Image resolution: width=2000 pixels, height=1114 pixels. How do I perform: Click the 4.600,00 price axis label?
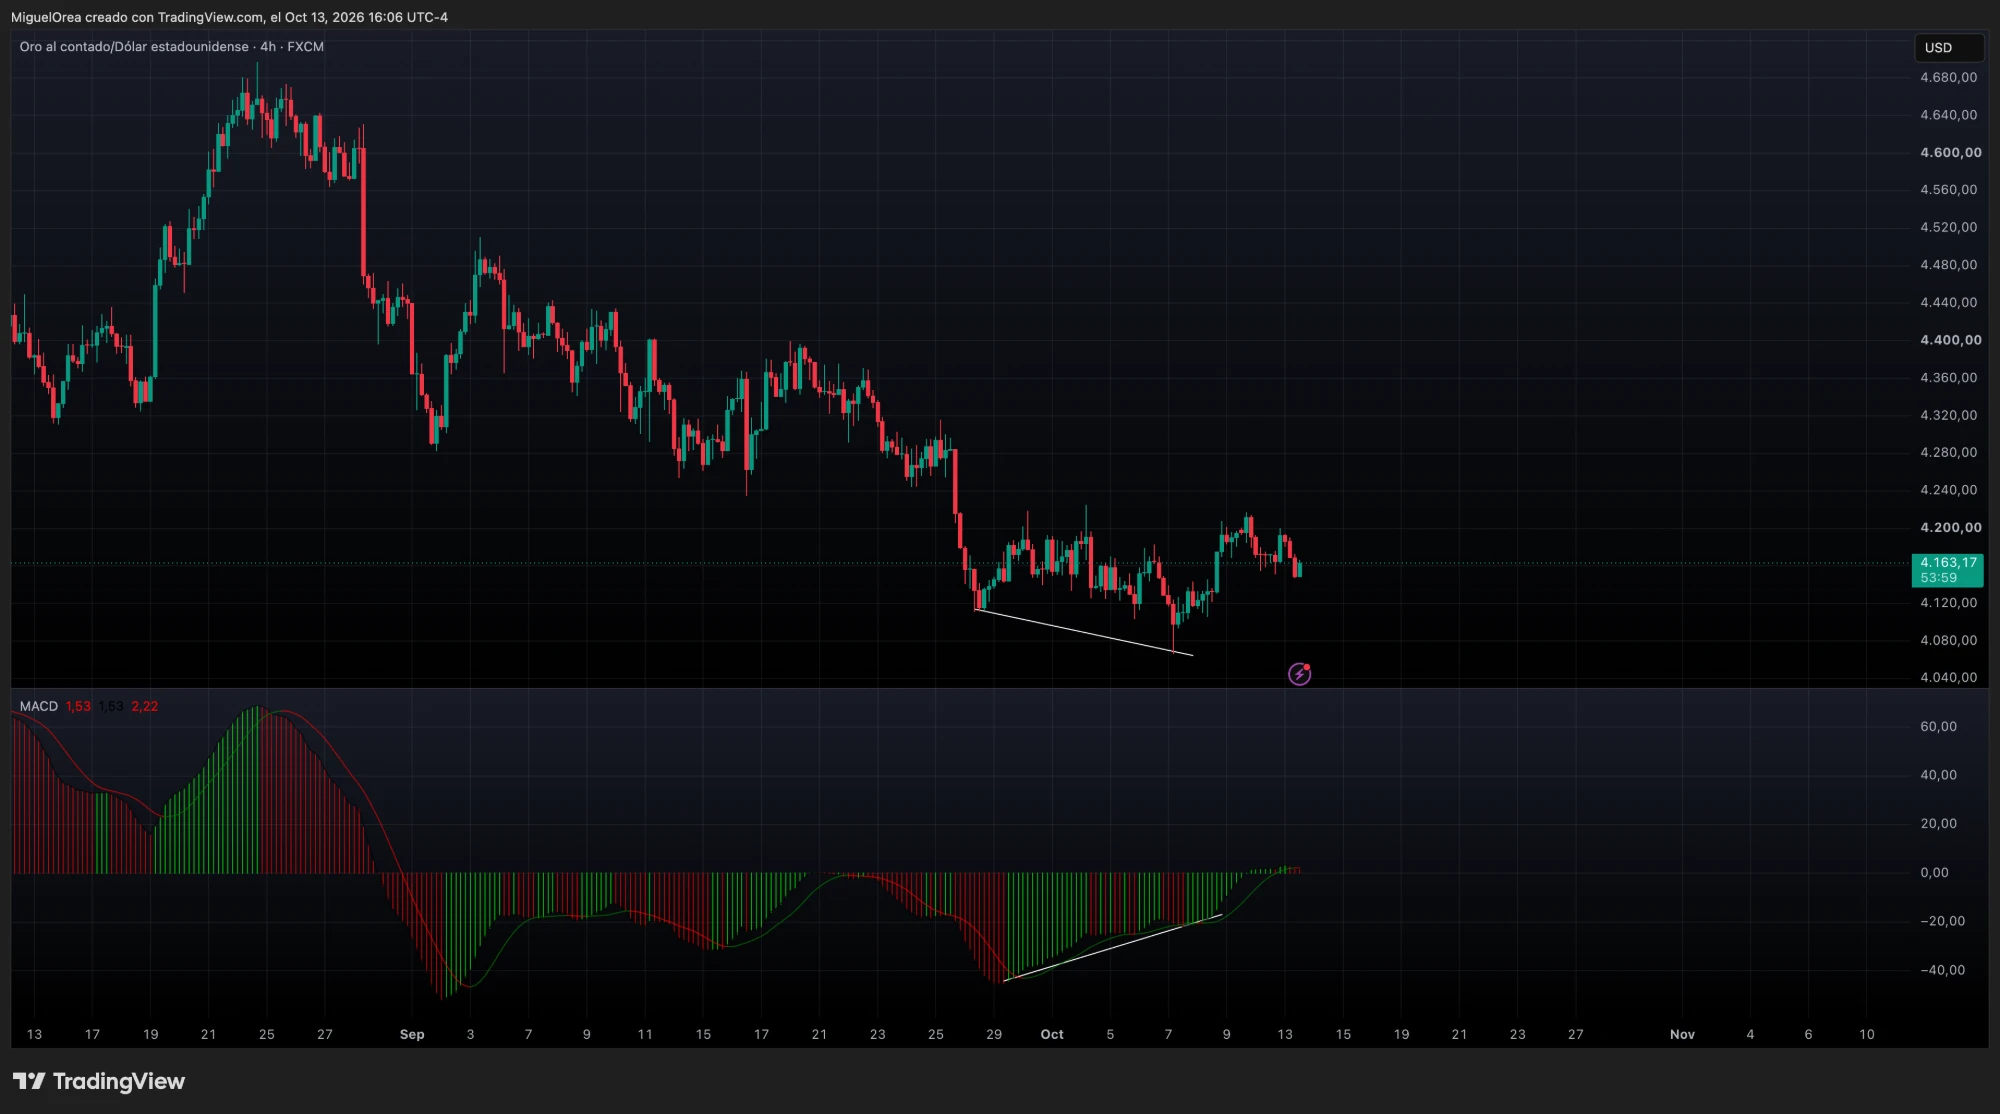(1950, 152)
